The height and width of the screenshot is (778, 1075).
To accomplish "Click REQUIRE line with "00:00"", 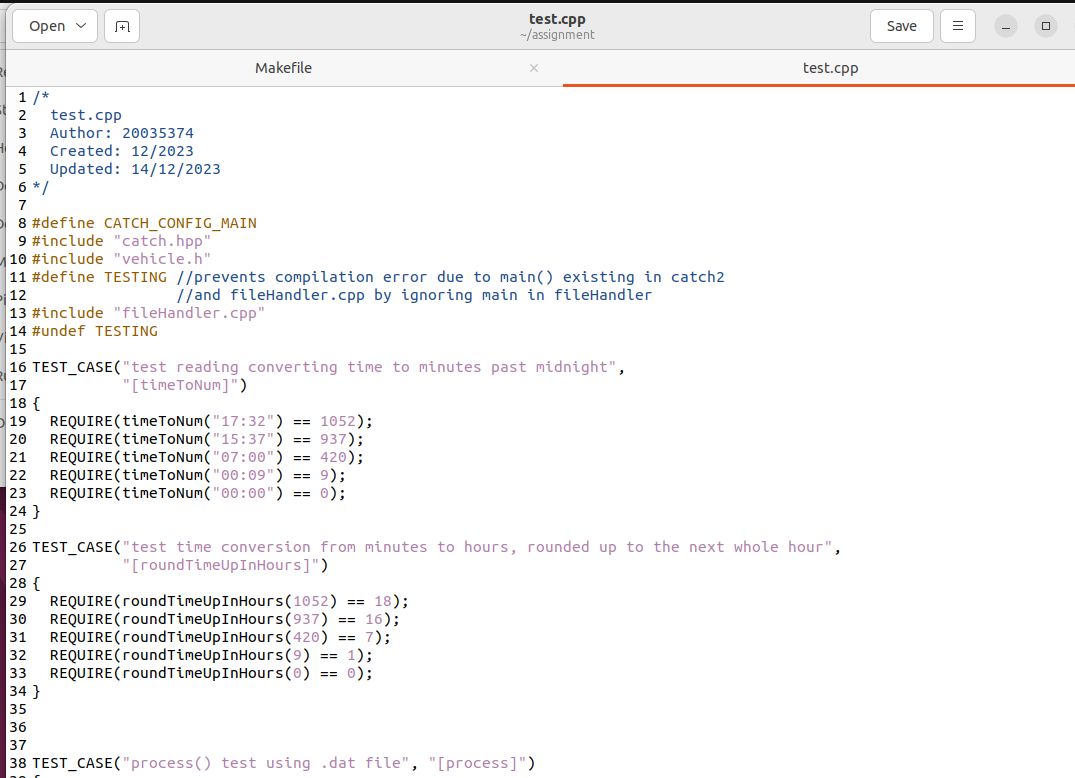I will pos(197,493).
